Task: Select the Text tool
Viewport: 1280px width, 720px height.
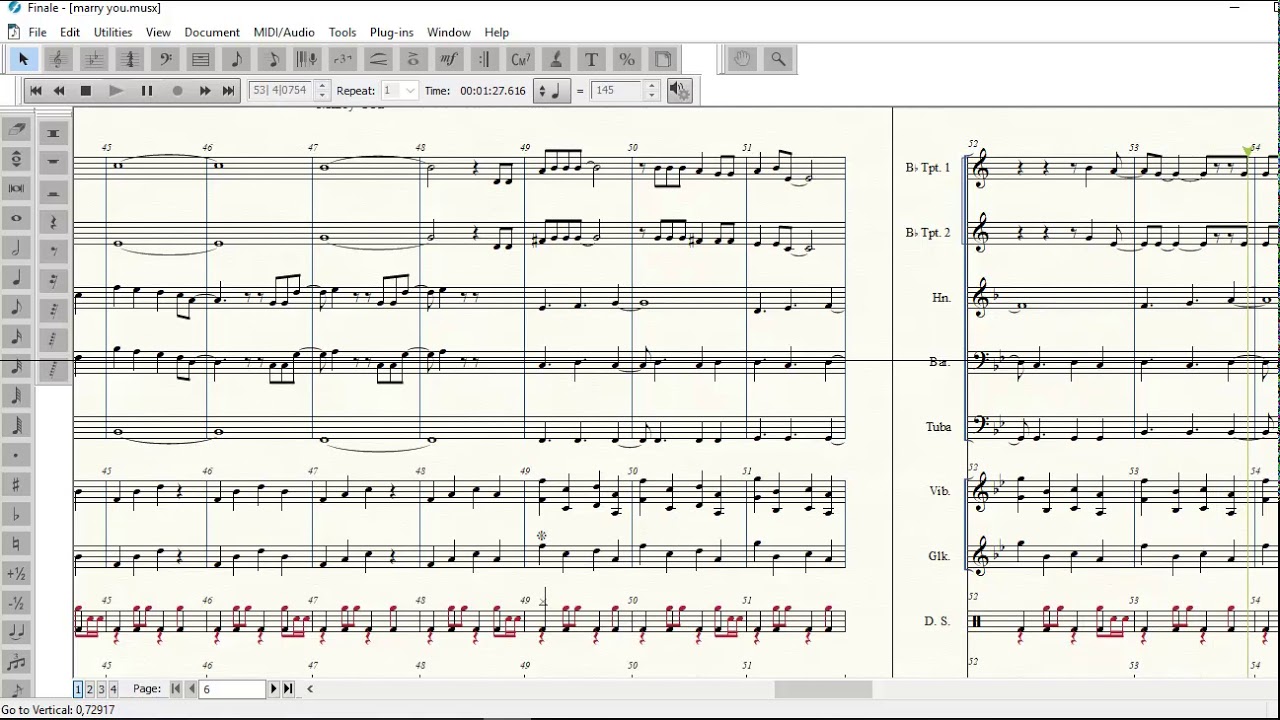Action: pos(591,59)
